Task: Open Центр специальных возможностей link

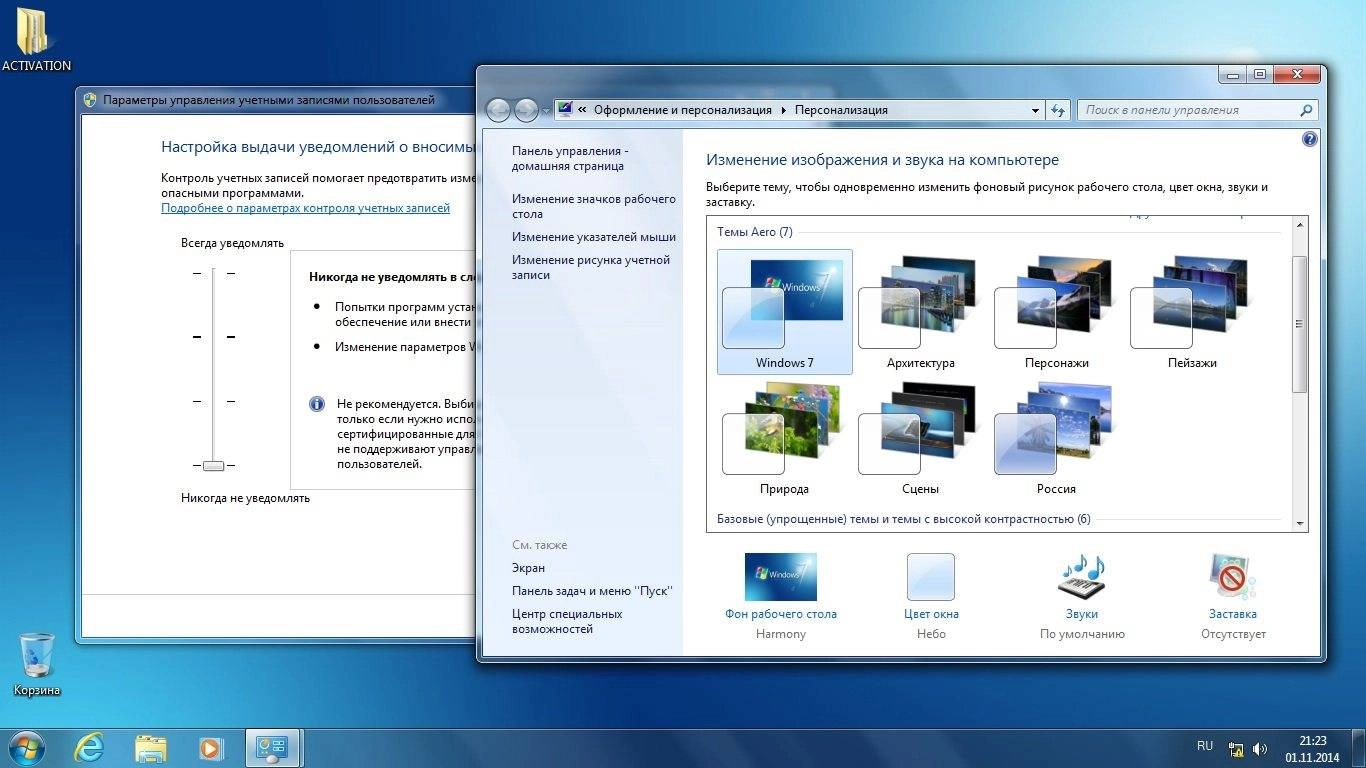Action: (567, 621)
